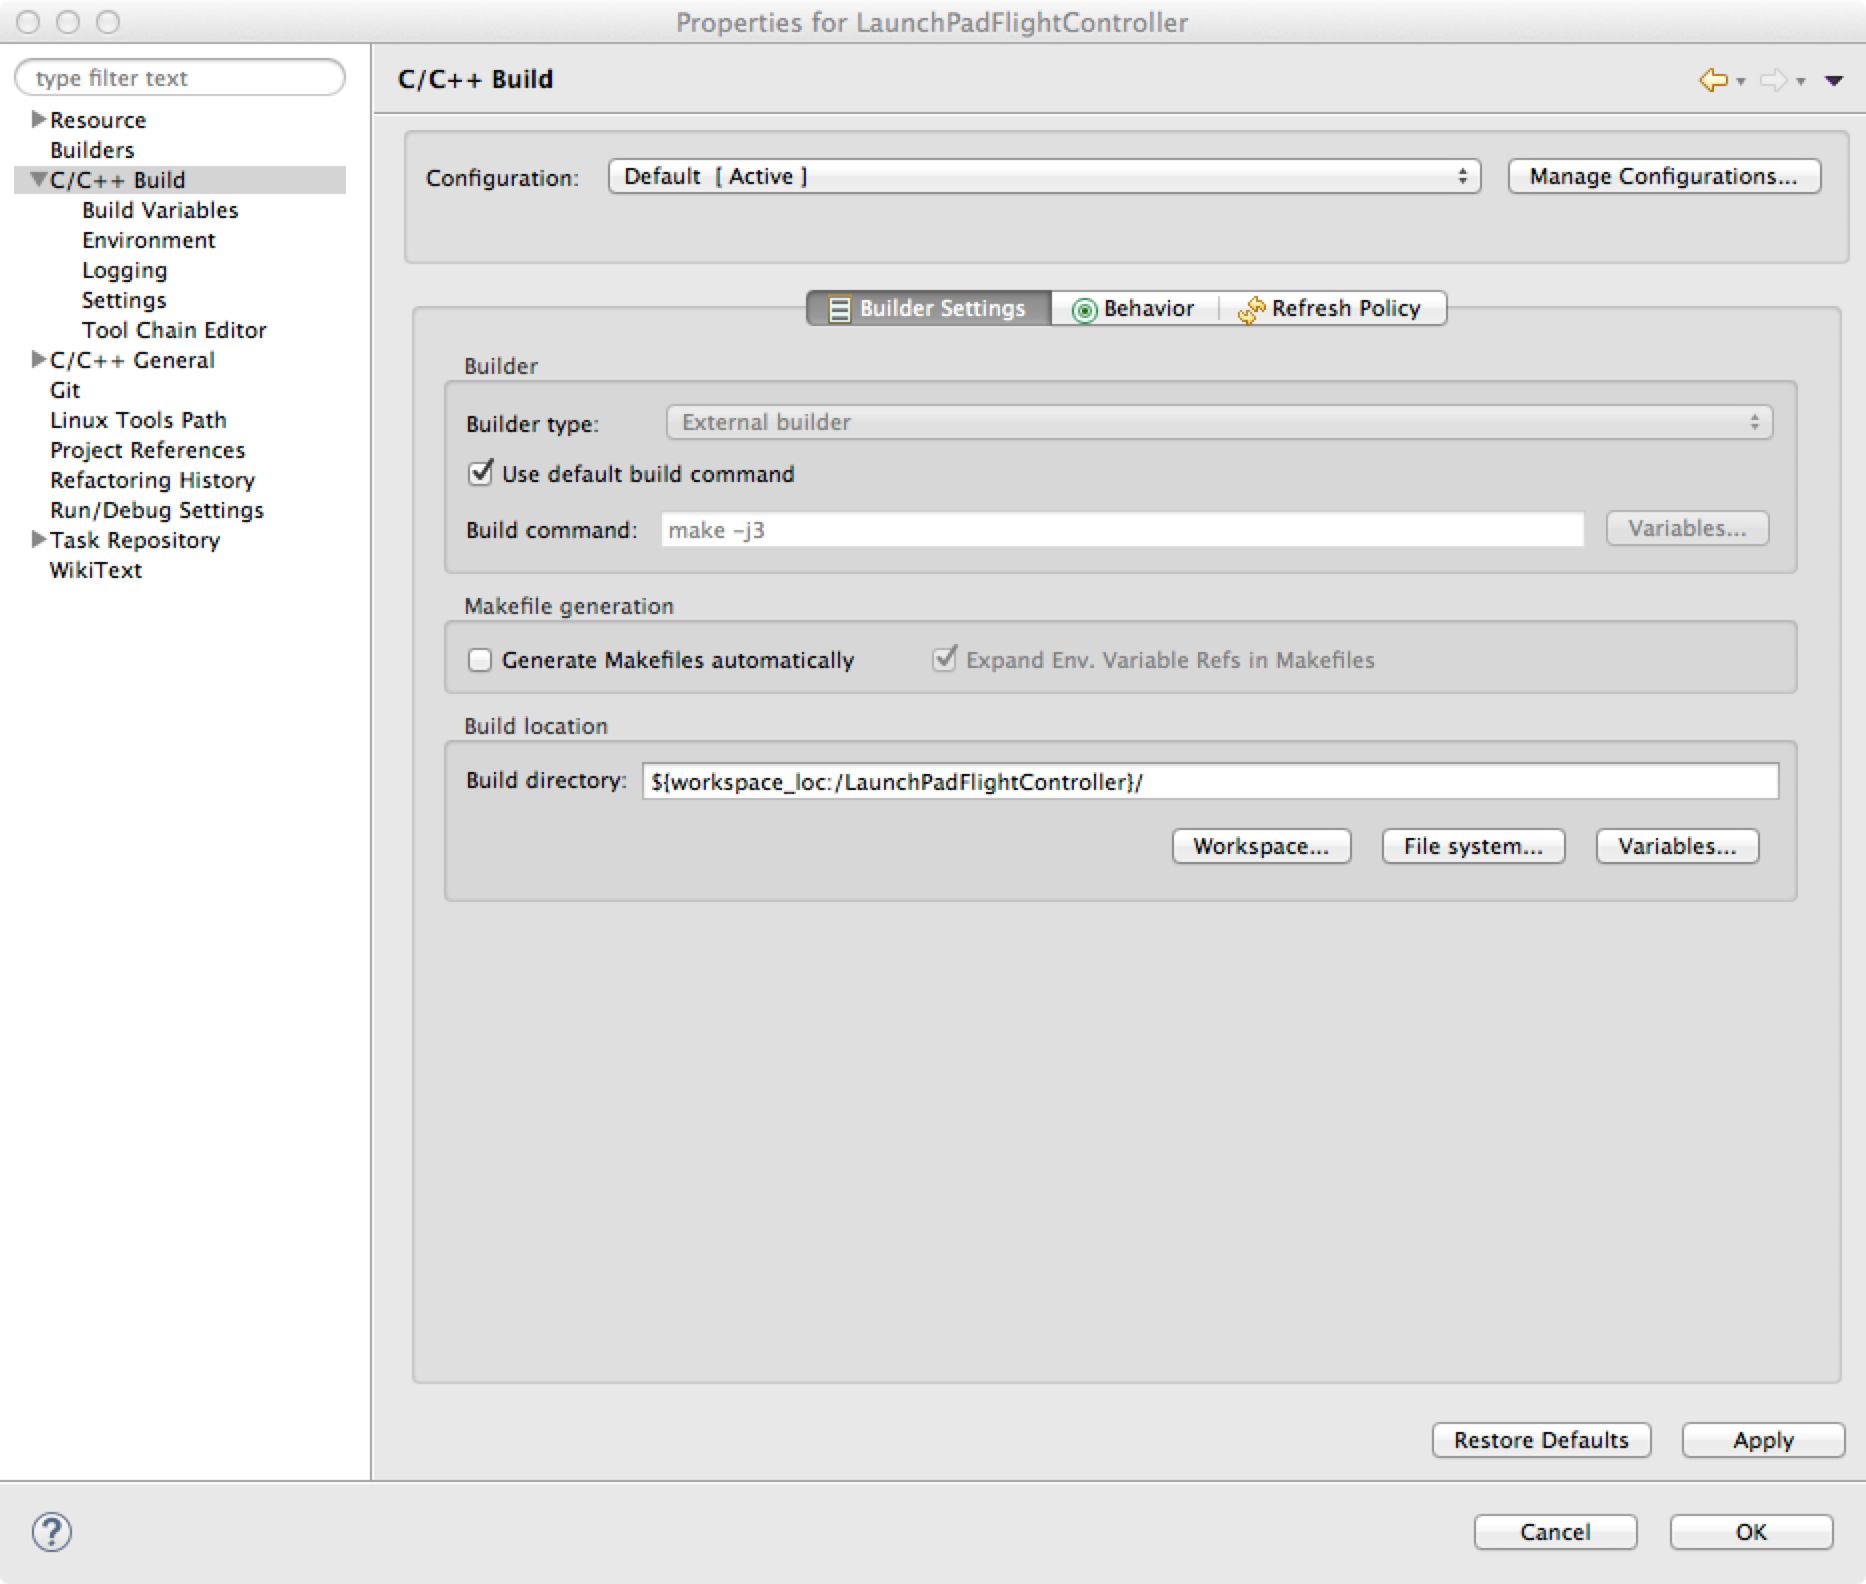
Task: Focus the type filter text field
Action: pyautogui.click(x=180, y=77)
